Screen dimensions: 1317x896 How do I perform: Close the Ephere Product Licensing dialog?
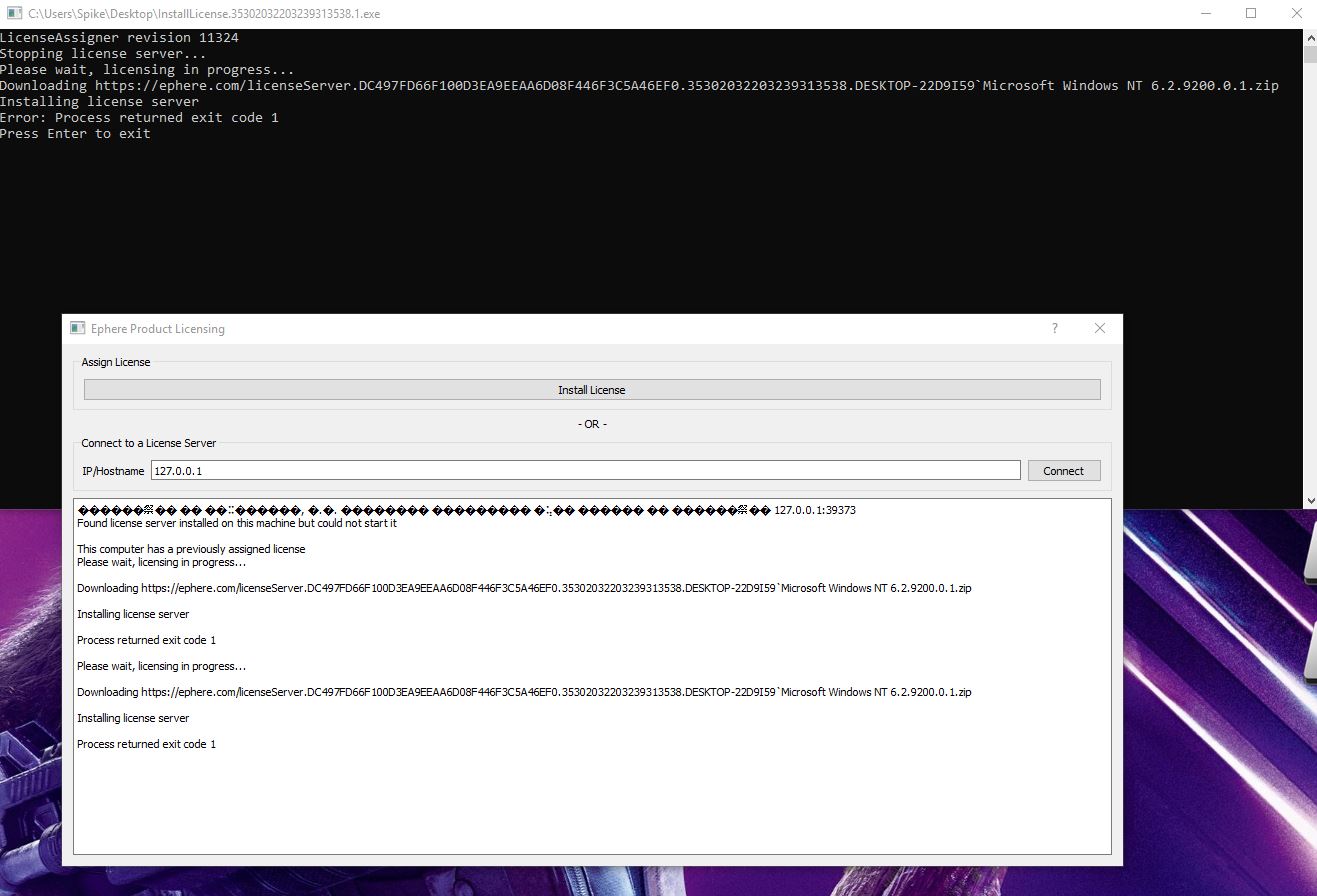(x=1100, y=328)
